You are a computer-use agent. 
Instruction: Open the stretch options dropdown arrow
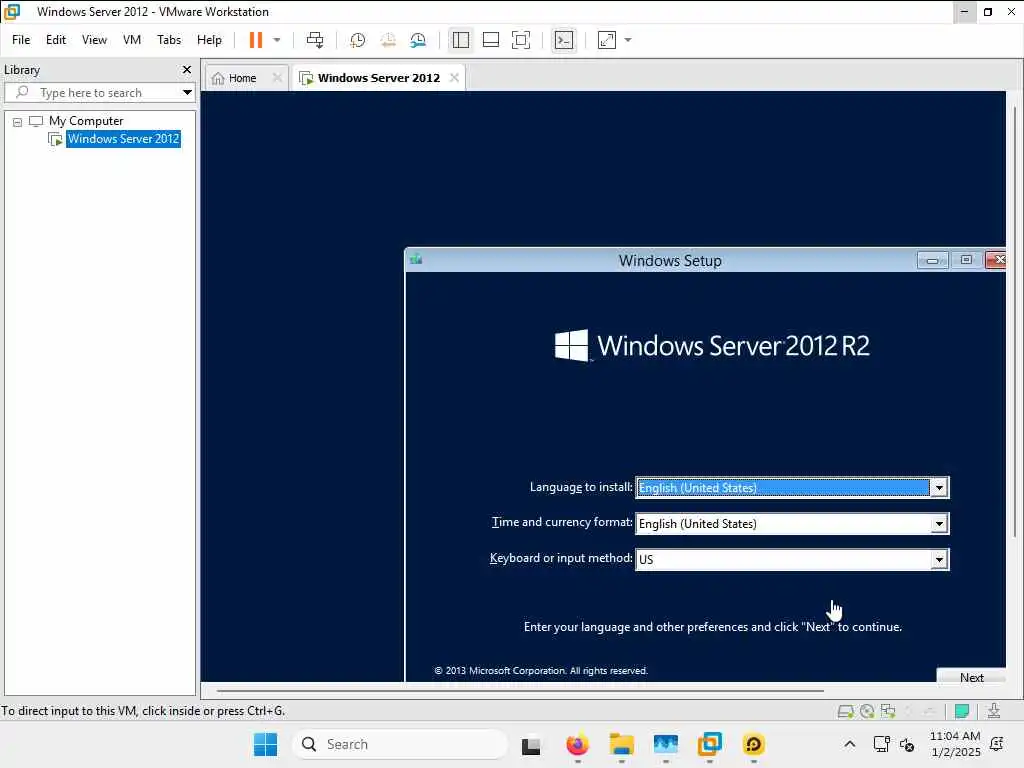click(628, 40)
